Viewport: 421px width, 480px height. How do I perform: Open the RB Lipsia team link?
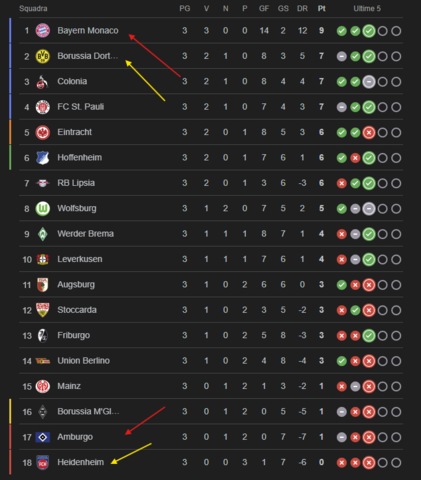(x=76, y=183)
